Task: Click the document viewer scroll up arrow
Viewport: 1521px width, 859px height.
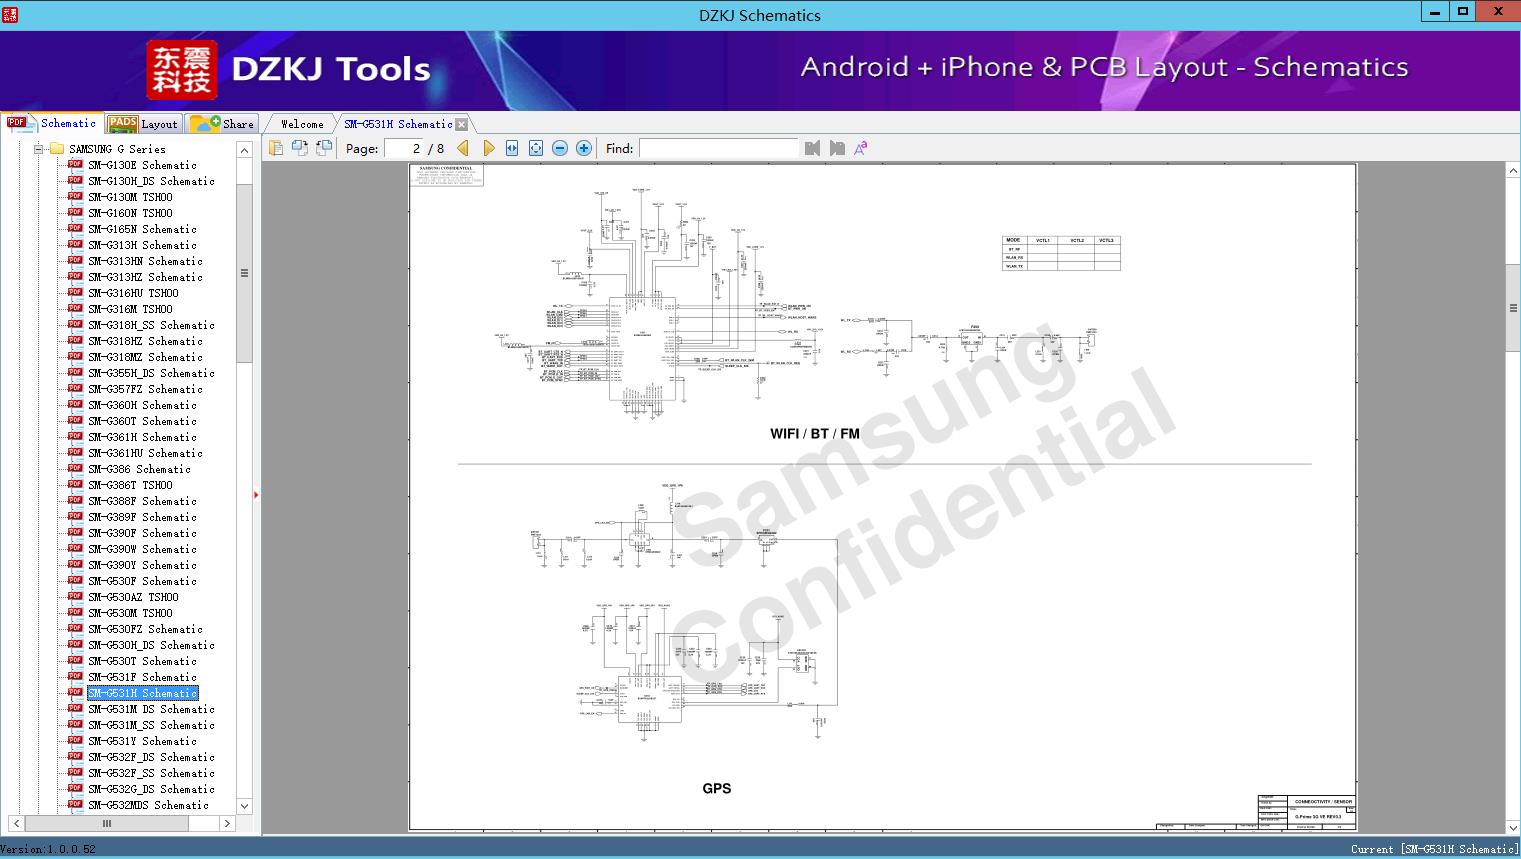Action: click(1513, 171)
